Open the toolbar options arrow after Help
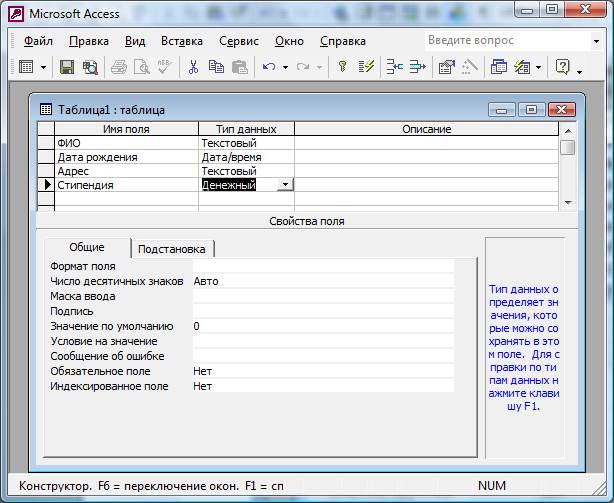This screenshot has width=614, height=503. pyautogui.click(x=580, y=71)
